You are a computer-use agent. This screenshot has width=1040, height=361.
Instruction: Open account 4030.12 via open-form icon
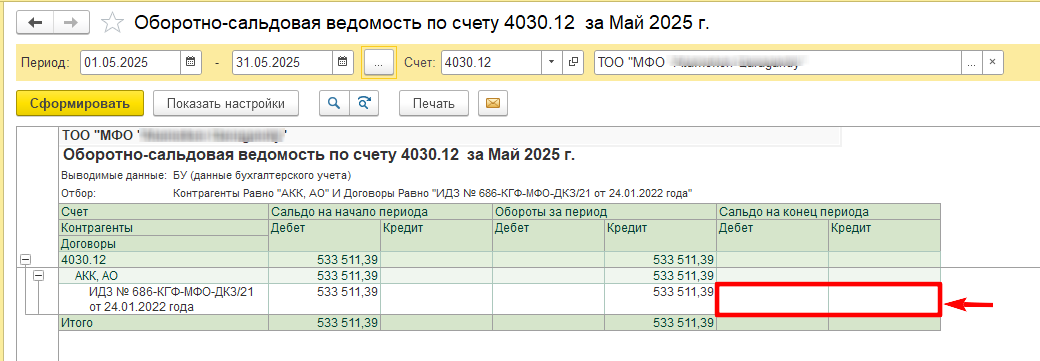pos(573,63)
